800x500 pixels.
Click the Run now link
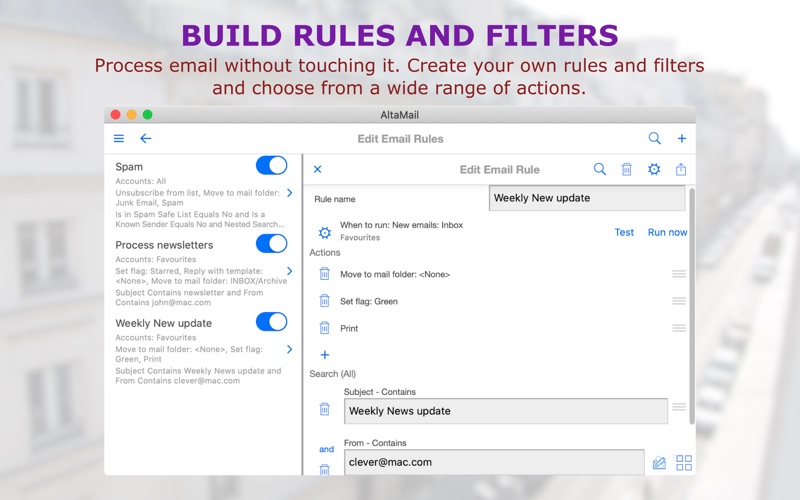point(667,232)
